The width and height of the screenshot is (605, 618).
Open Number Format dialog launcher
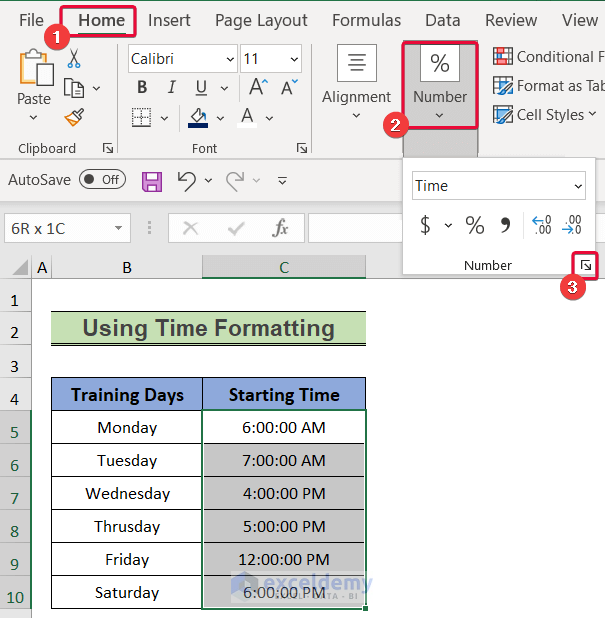[586, 266]
